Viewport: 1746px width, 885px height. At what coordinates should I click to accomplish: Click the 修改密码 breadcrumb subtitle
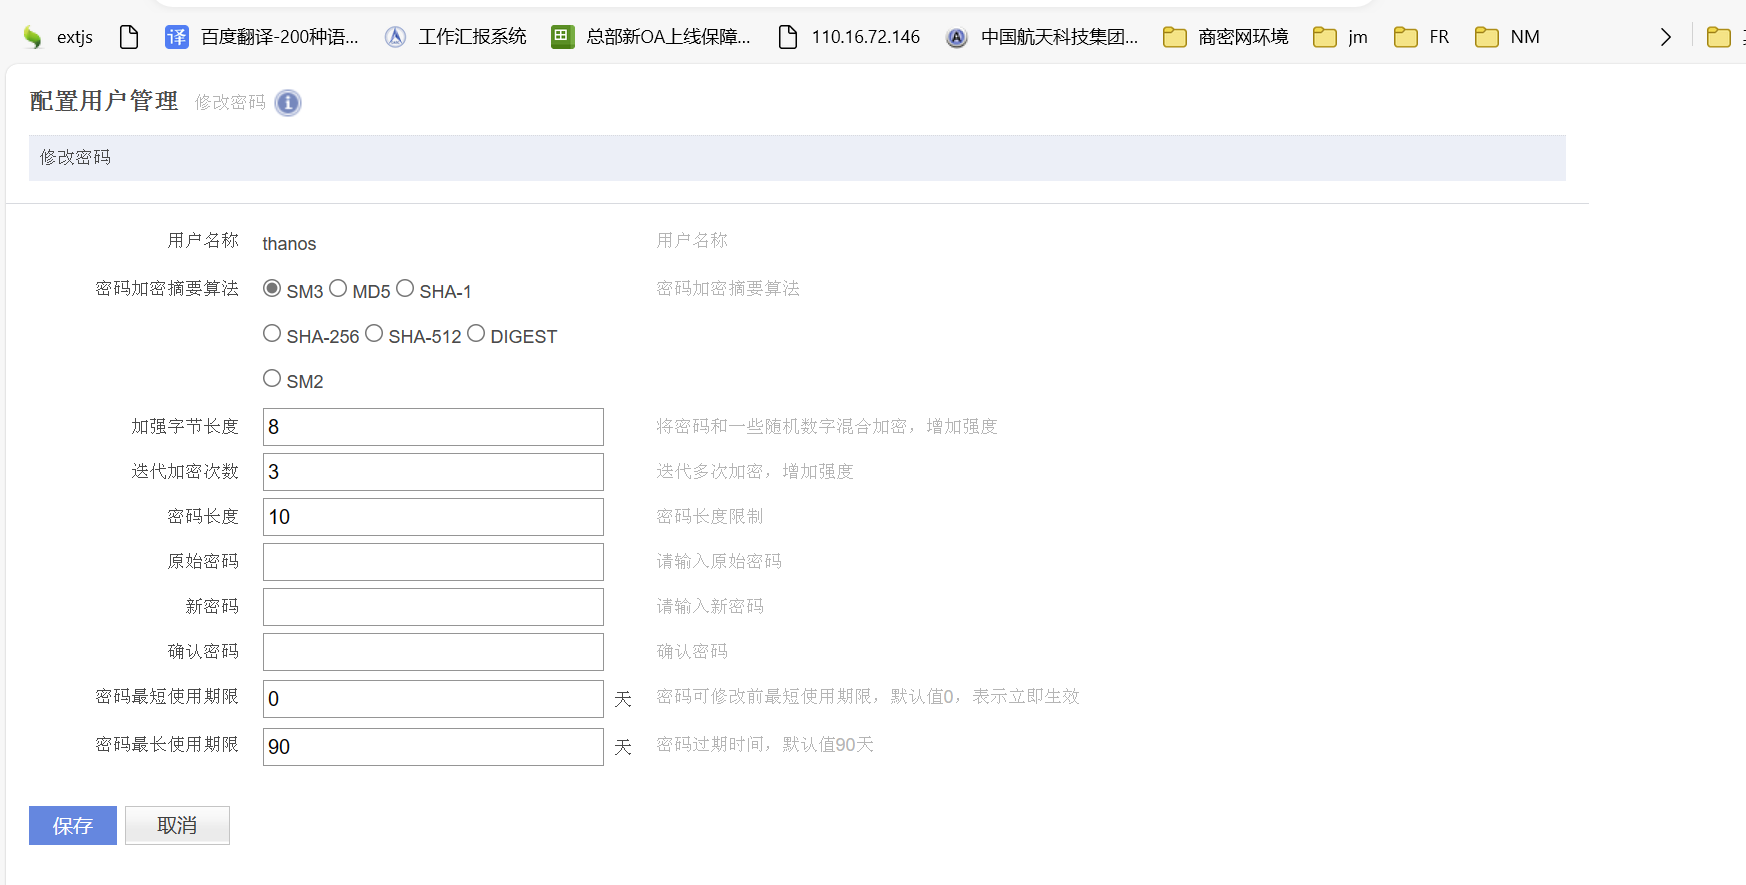pos(230,102)
